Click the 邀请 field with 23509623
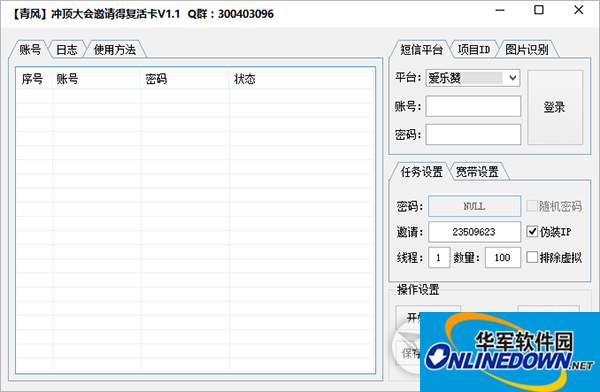 coord(474,232)
